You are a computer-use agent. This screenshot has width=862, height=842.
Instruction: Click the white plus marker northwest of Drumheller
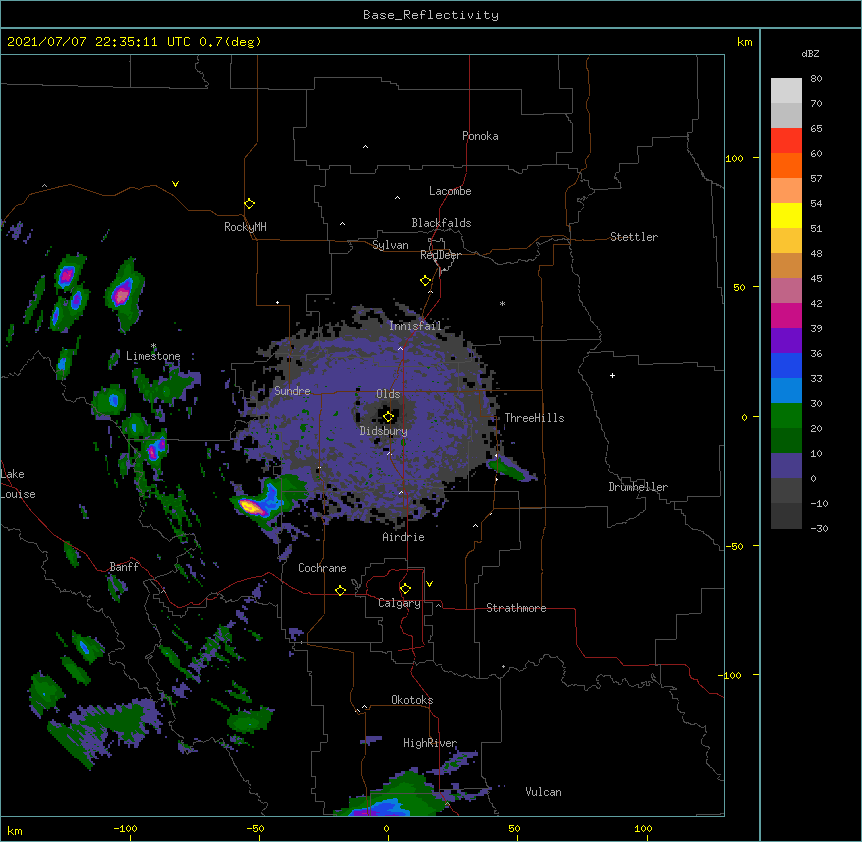pos(612,375)
